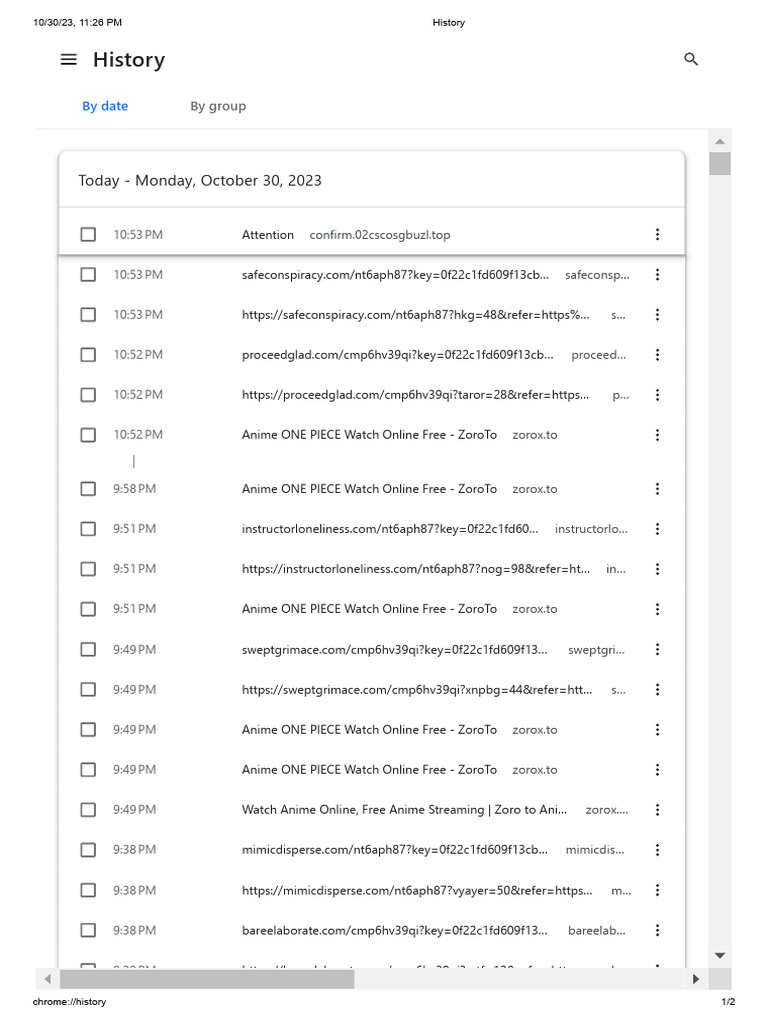The height and width of the screenshot is (1024, 768).
Task: Select checkbox for Attention 10:53 PM entry
Action: (x=88, y=234)
